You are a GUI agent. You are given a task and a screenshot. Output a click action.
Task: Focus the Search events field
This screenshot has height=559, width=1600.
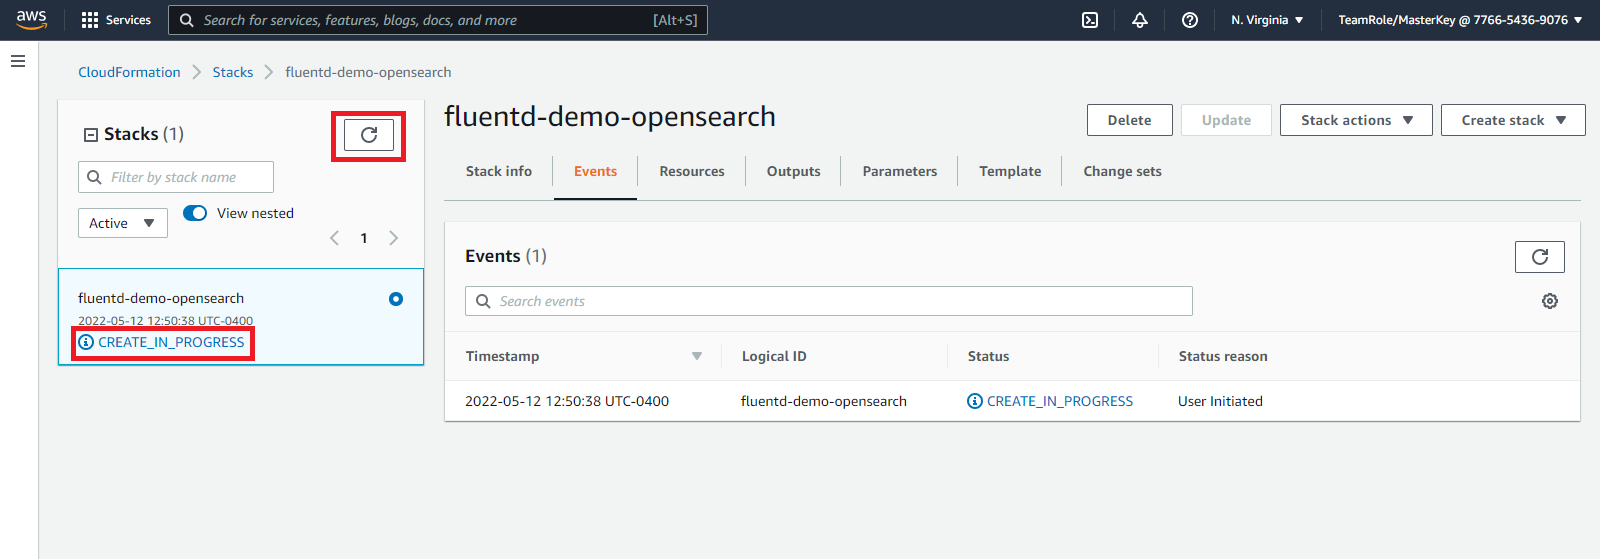(829, 301)
